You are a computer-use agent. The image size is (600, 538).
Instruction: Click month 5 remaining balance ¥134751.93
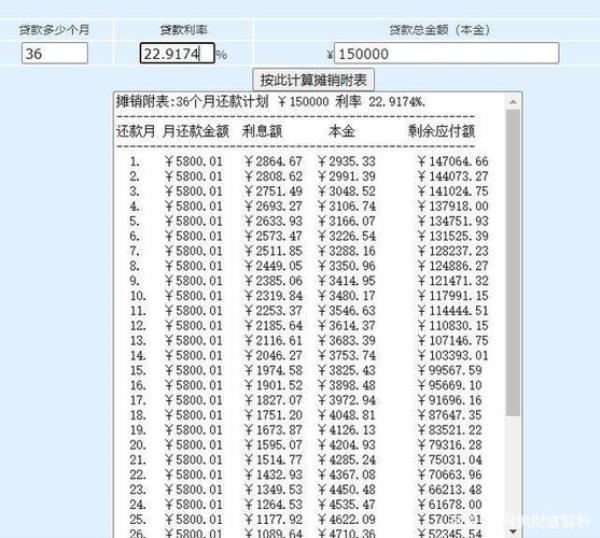point(452,221)
